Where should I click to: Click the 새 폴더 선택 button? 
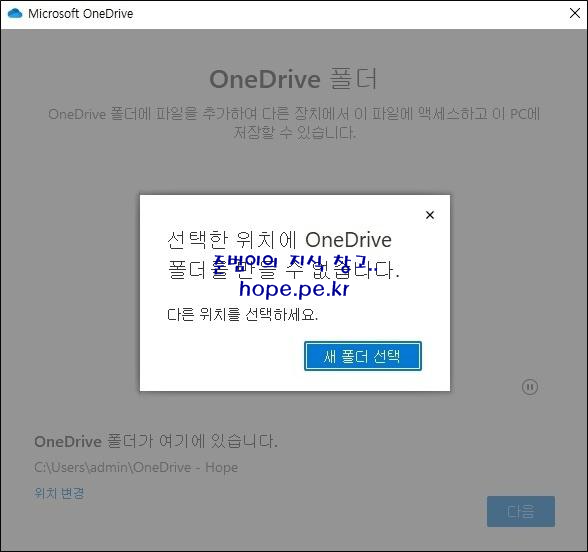(363, 356)
